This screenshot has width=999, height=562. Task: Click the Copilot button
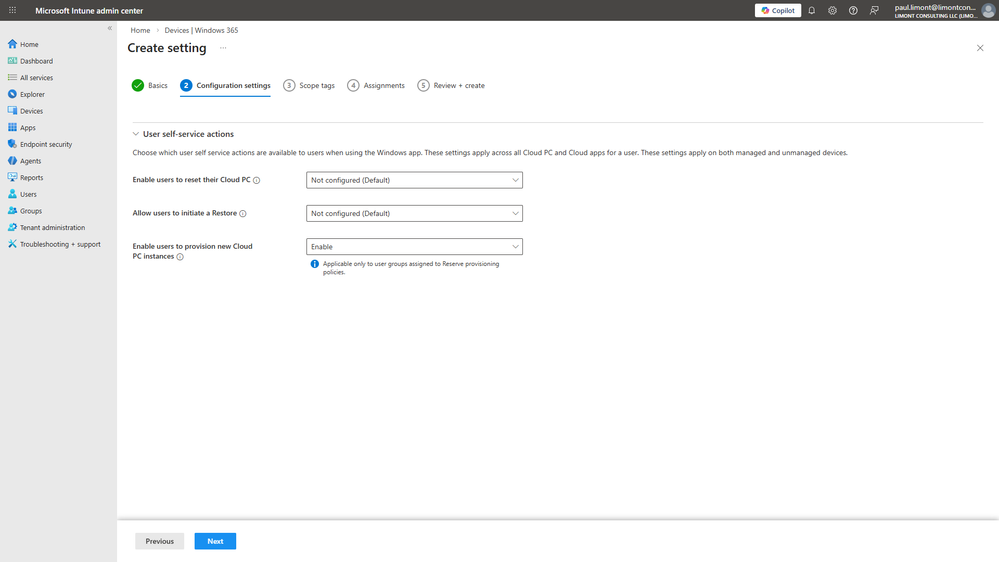(x=778, y=10)
